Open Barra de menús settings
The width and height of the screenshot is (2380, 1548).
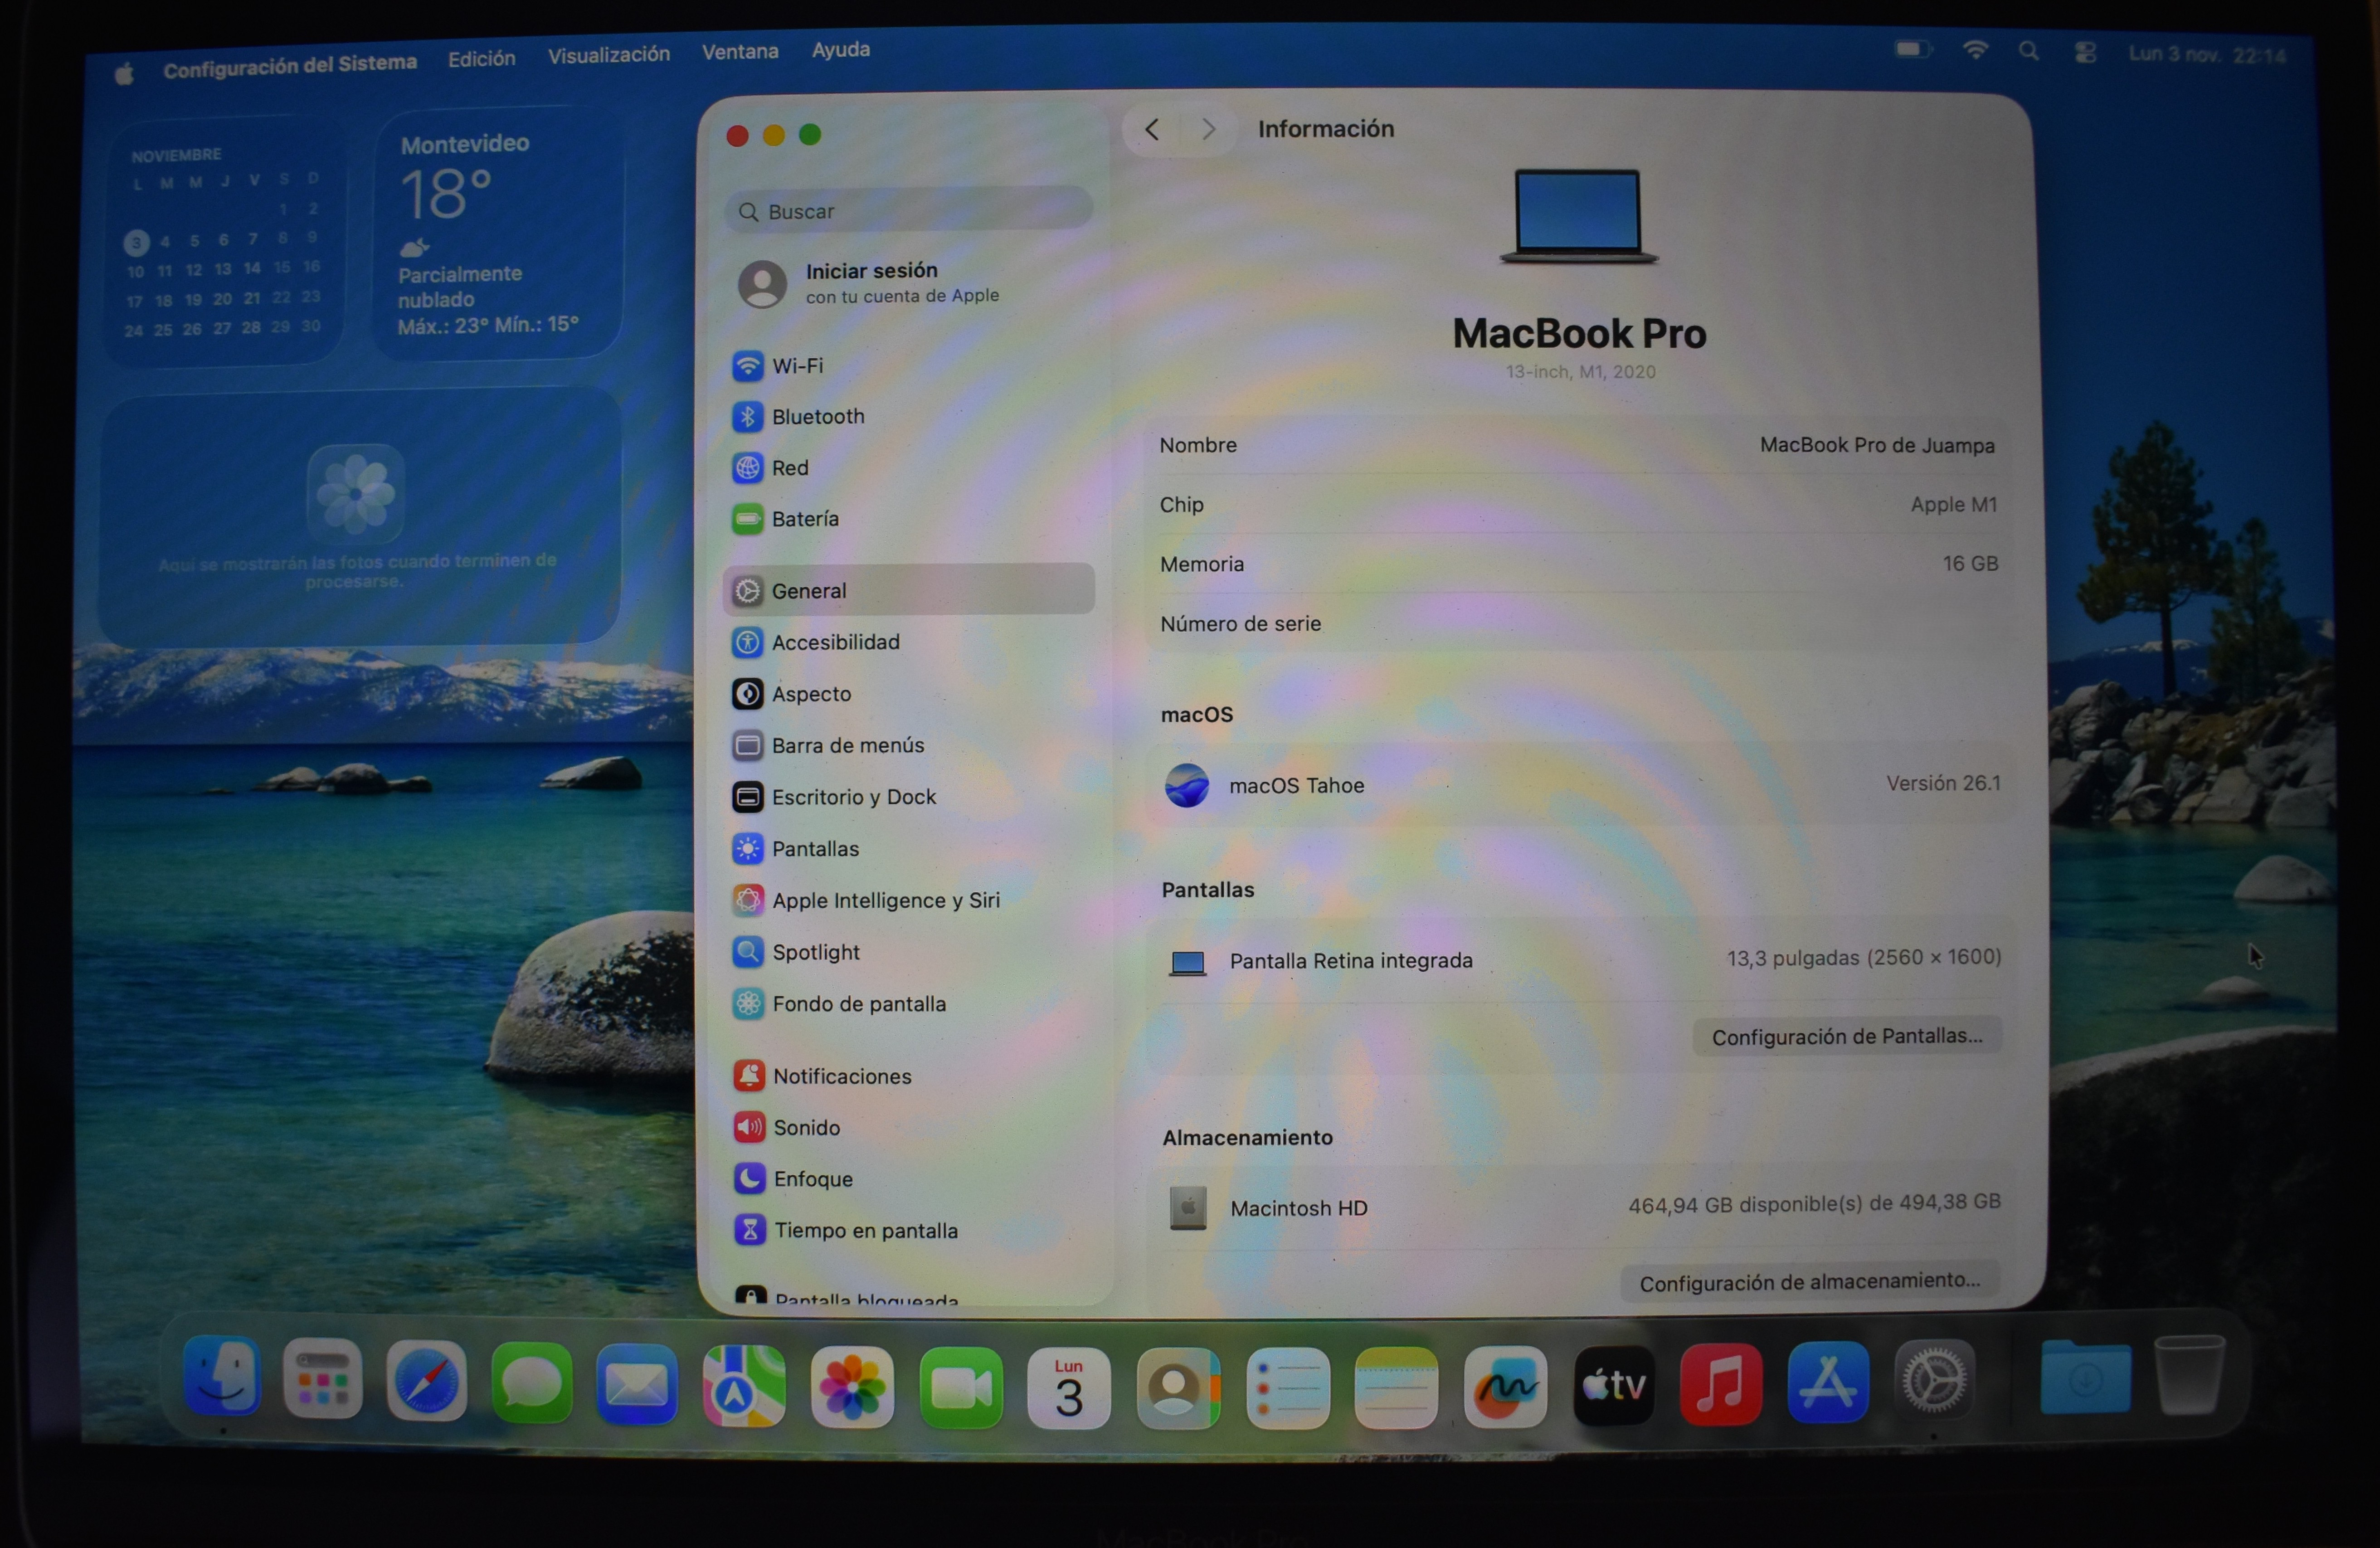908,745
